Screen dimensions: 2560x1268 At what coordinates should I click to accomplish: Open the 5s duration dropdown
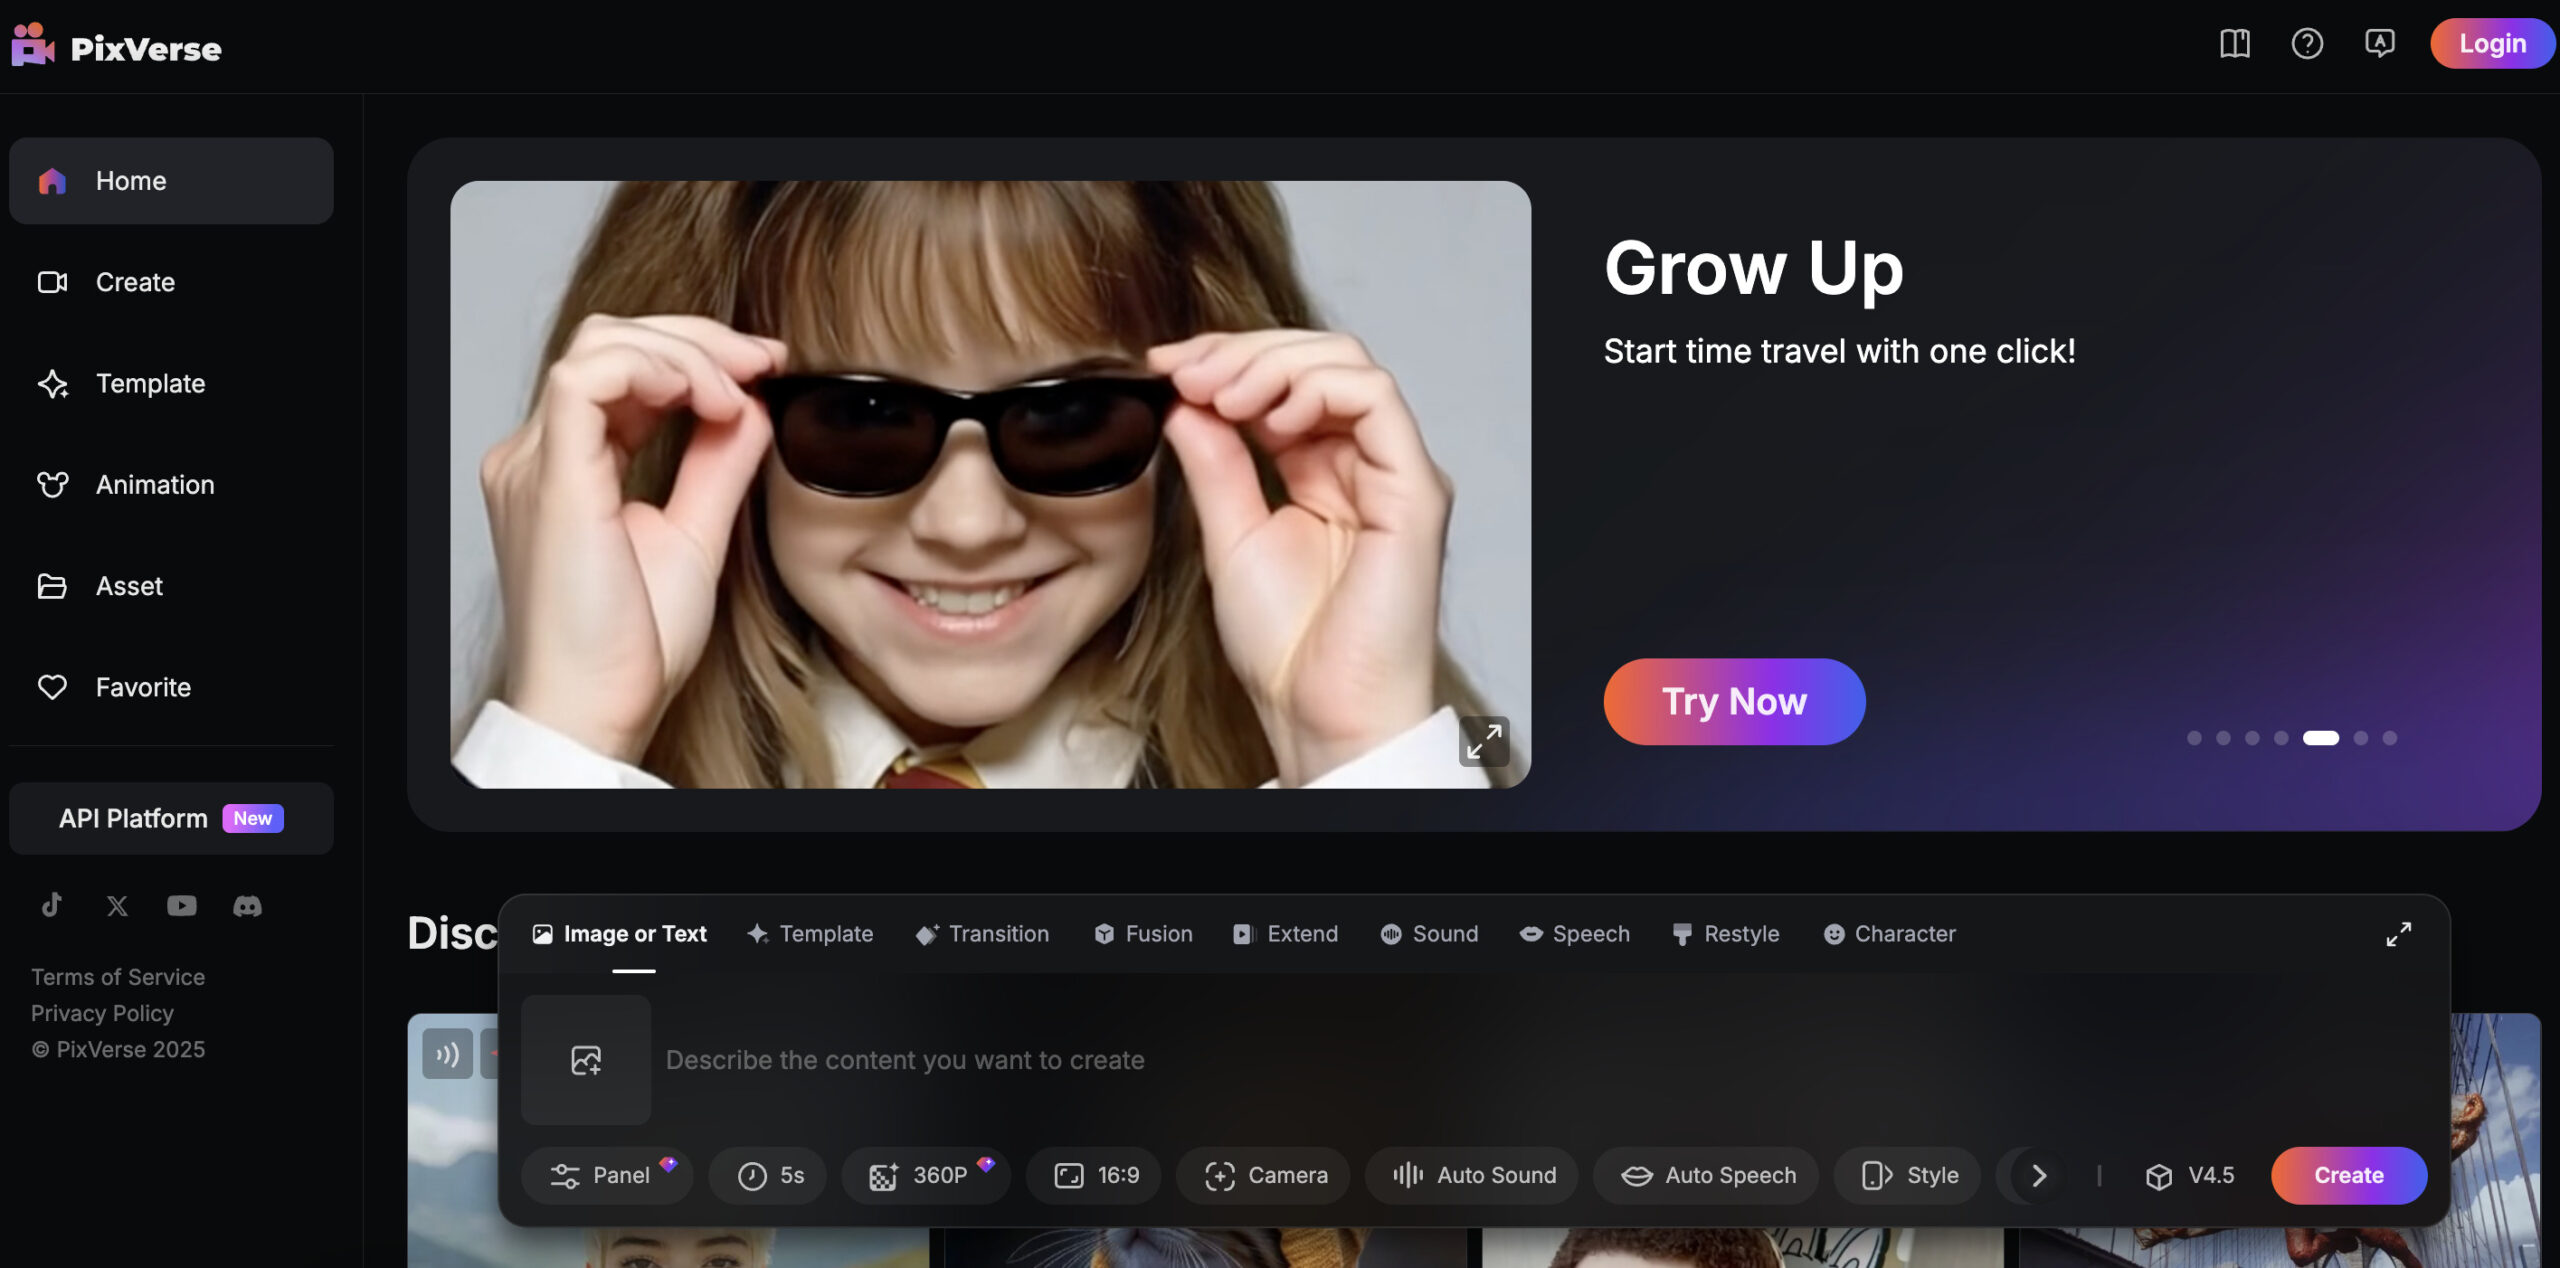(770, 1176)
